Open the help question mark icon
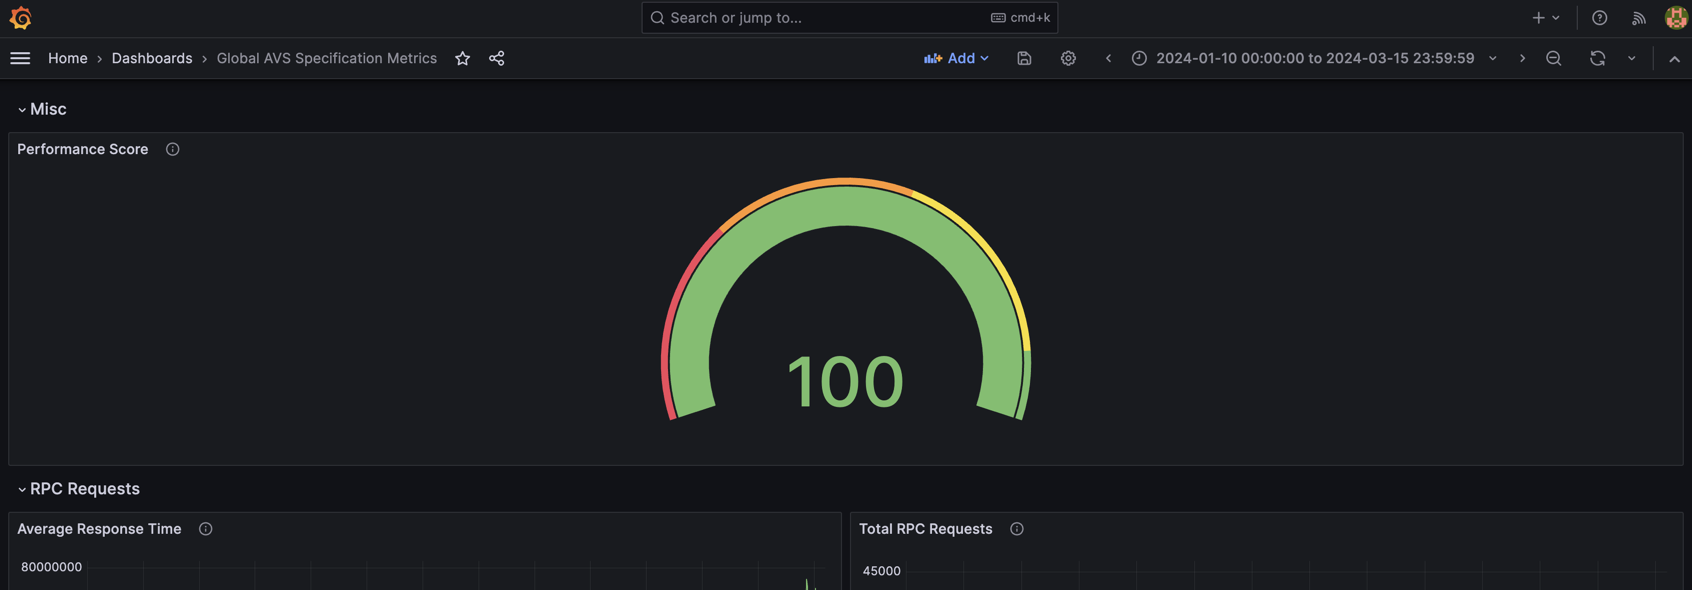The image size is (1692, 590). point(1599,18)
